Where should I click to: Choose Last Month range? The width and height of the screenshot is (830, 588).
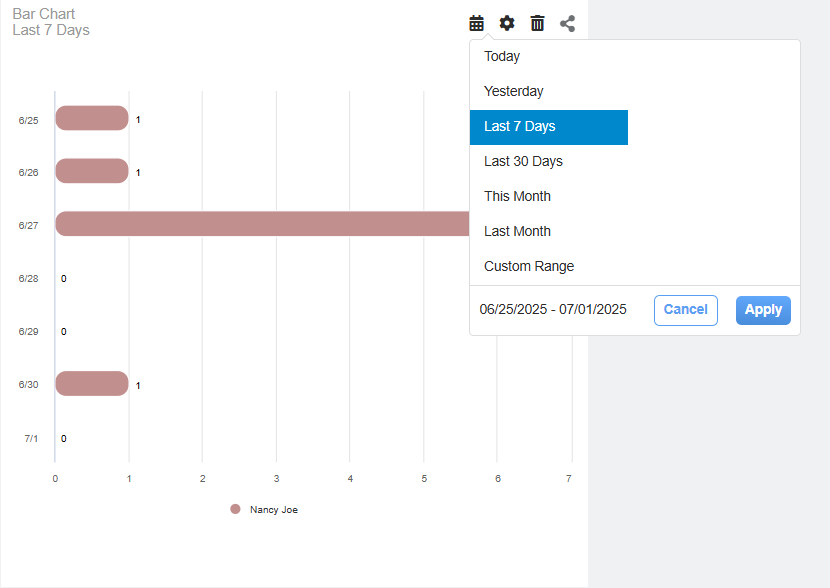[x=517, y=232]
